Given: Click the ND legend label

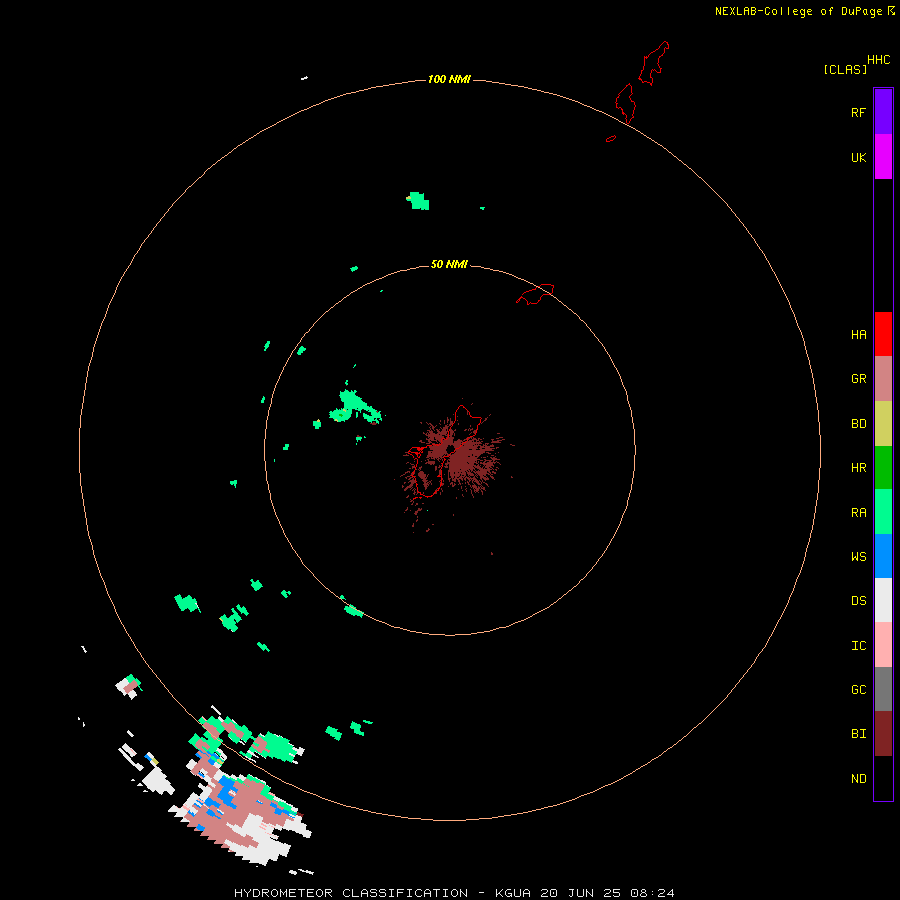Looking at the screenshot, I should [858, 778].
